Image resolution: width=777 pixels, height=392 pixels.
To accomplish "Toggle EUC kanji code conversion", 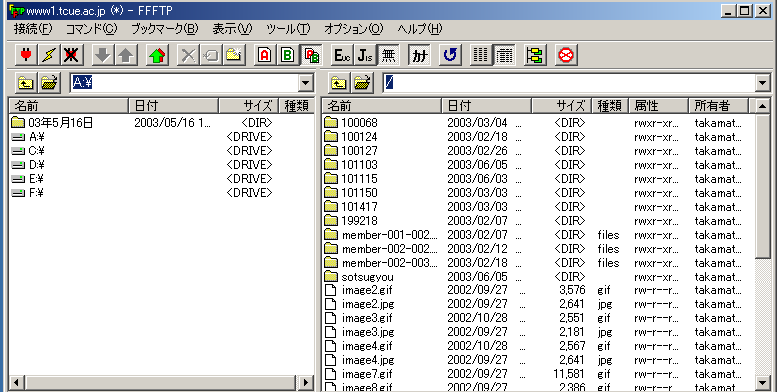I will [342, 55].
